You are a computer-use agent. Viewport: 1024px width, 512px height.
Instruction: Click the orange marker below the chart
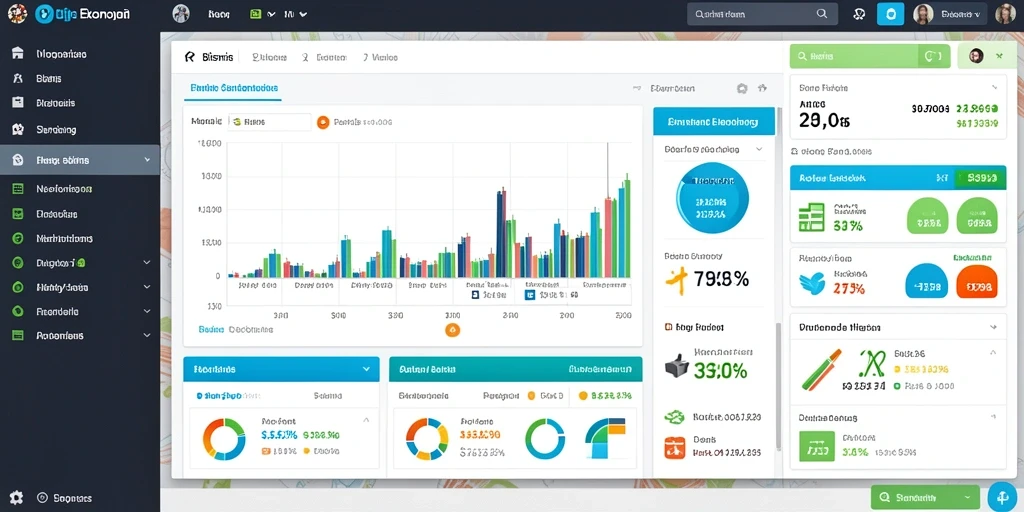coord(453,330)
